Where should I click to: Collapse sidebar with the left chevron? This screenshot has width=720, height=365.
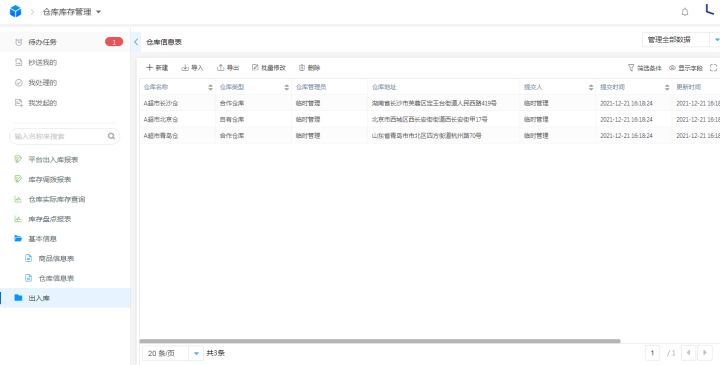click(136, 42)
